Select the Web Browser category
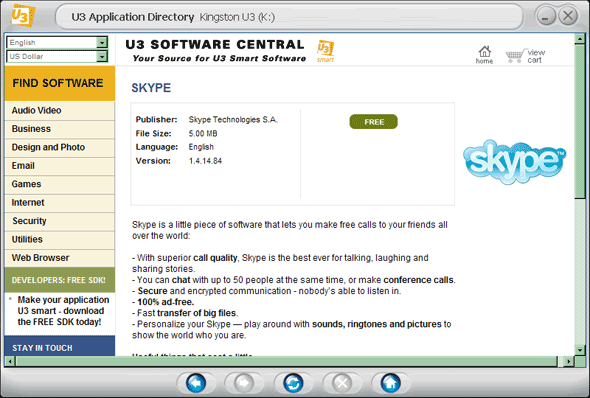The image size is (590, 398). tap(60, 258)
